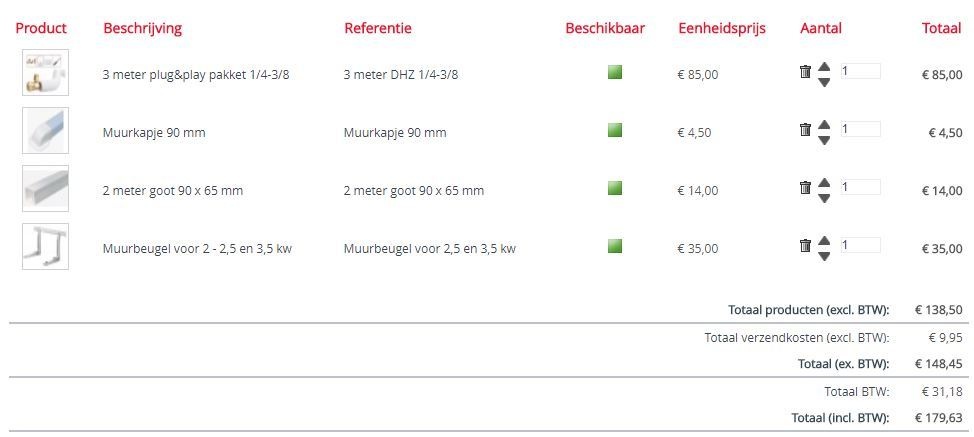Increase 2 meter goot quantity
Screen dimensions: 974x437
[x=824, y=182]
